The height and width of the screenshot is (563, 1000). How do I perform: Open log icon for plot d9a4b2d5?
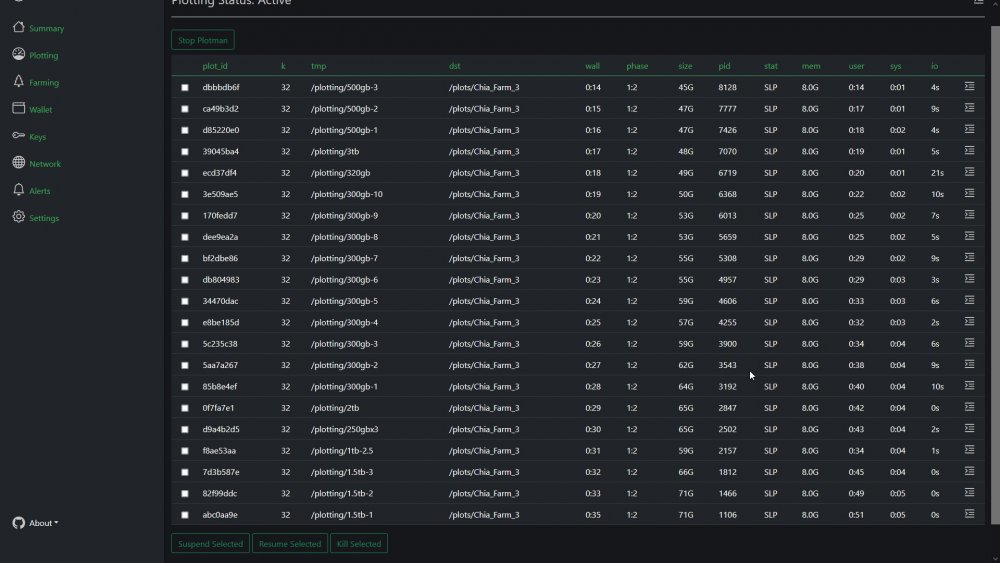pos(969,428)
